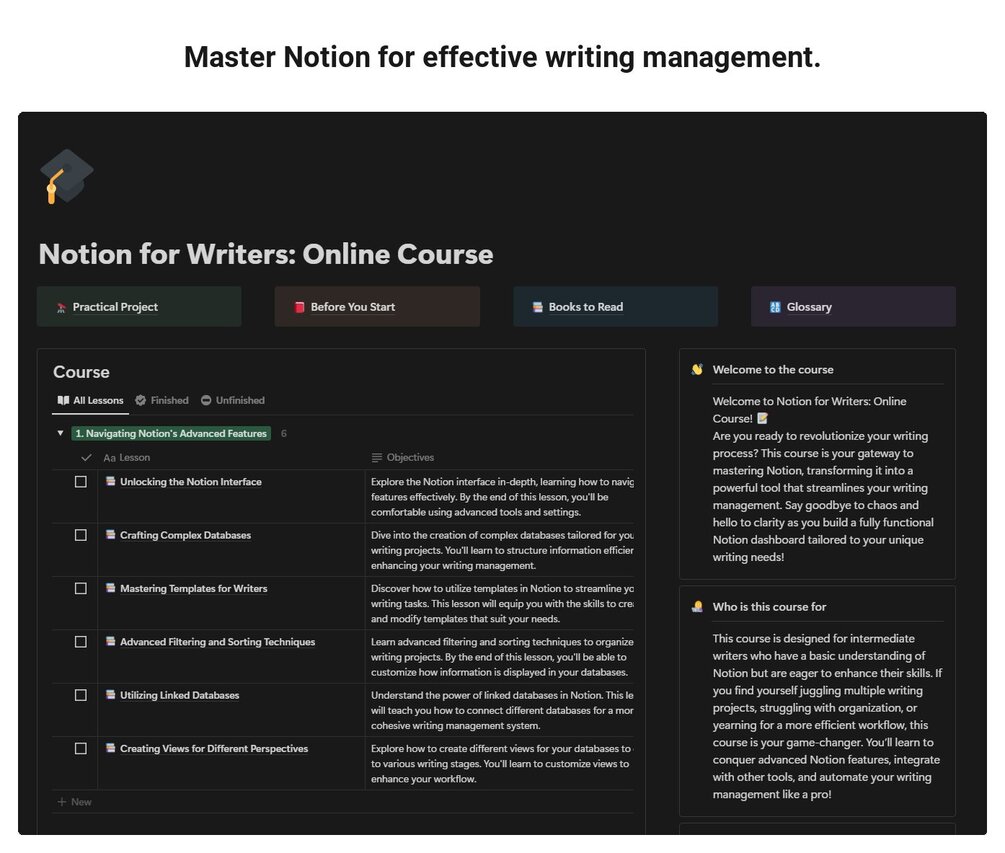Screen dimensions: 1005x853
Task: Open the Mastering Templates for Writers lesson
Action: point(194,588)
